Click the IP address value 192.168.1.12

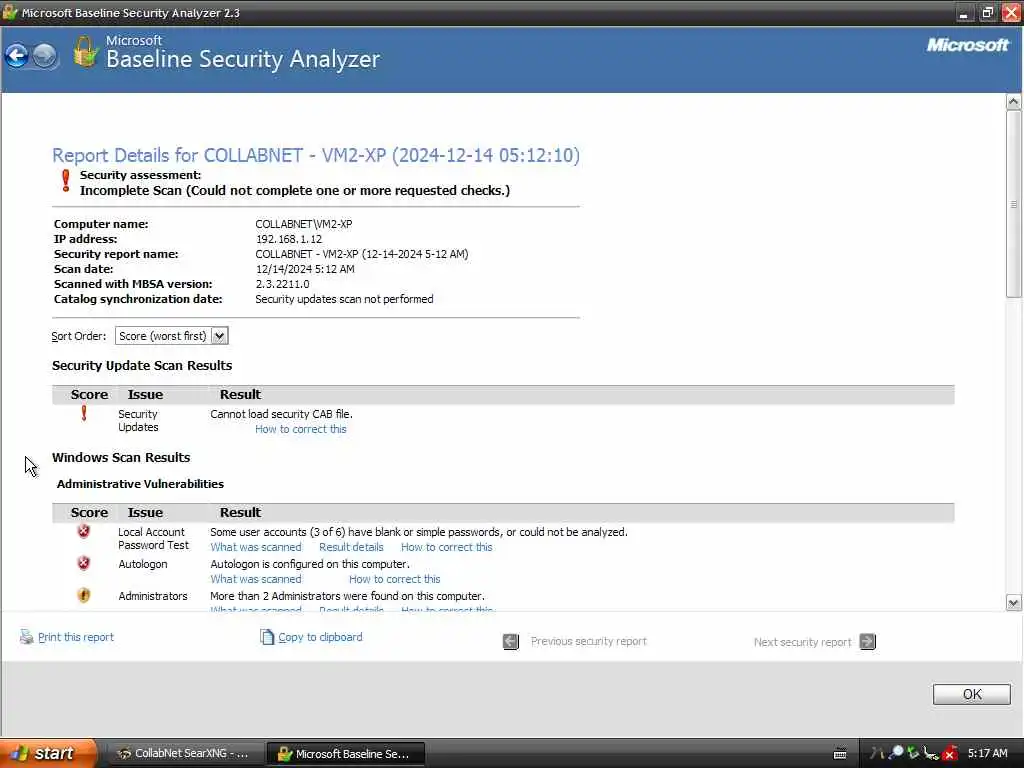(289, 239)
